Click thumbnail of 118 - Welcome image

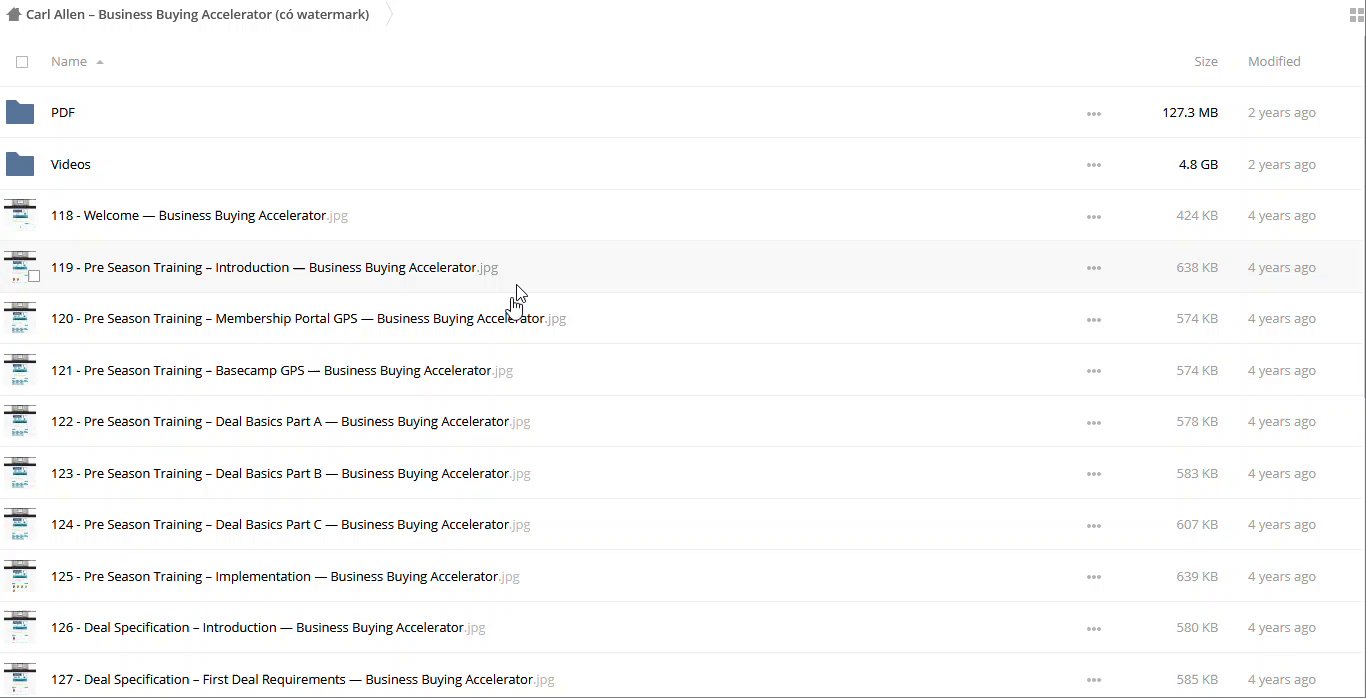(x=20, y=215)
